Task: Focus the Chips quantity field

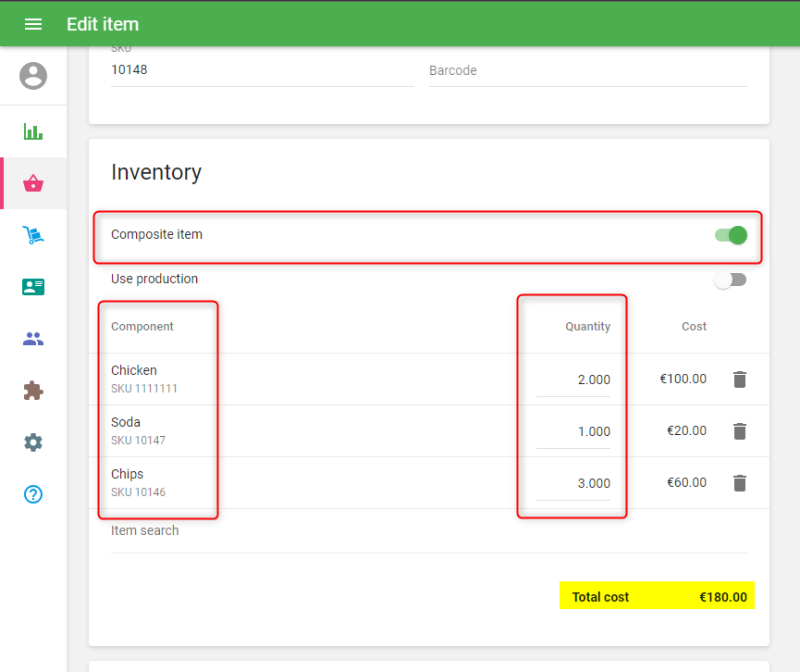Action: coord(574,484)
